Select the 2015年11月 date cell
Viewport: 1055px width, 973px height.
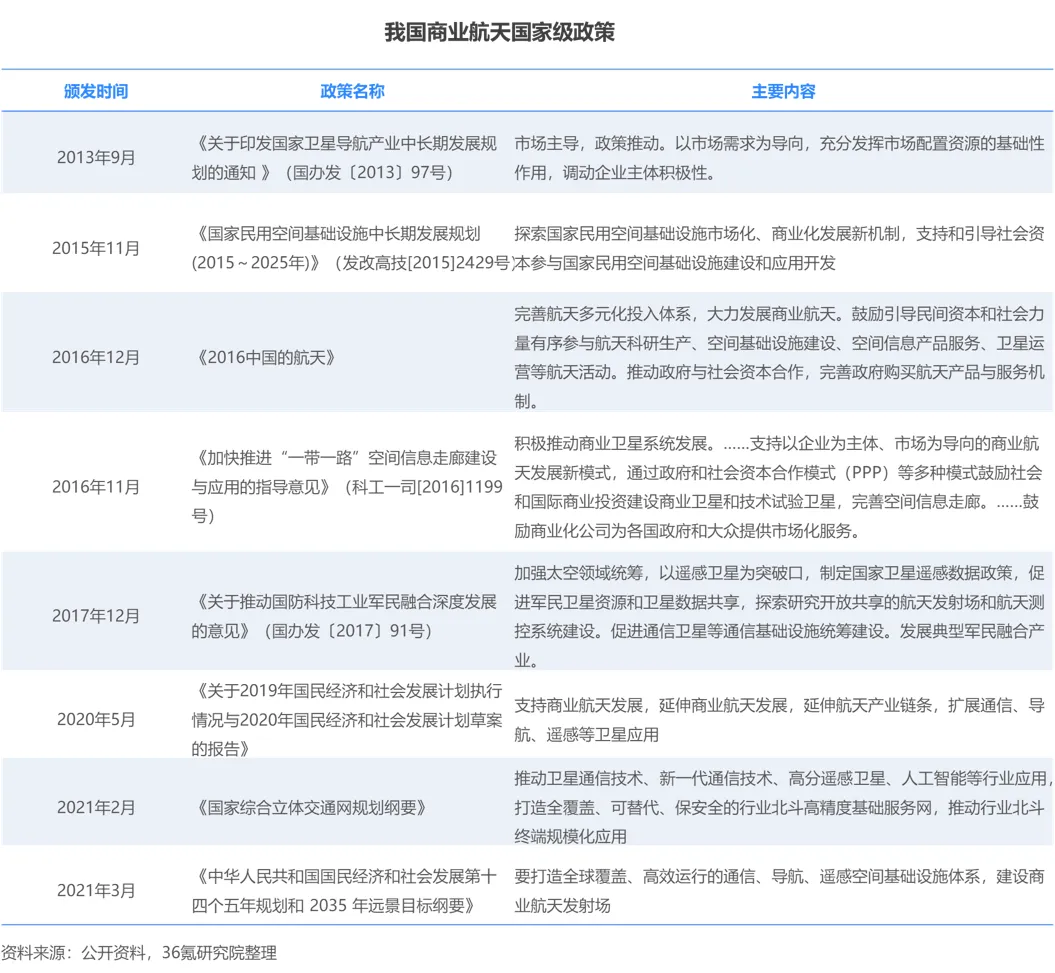click(96, 248)
